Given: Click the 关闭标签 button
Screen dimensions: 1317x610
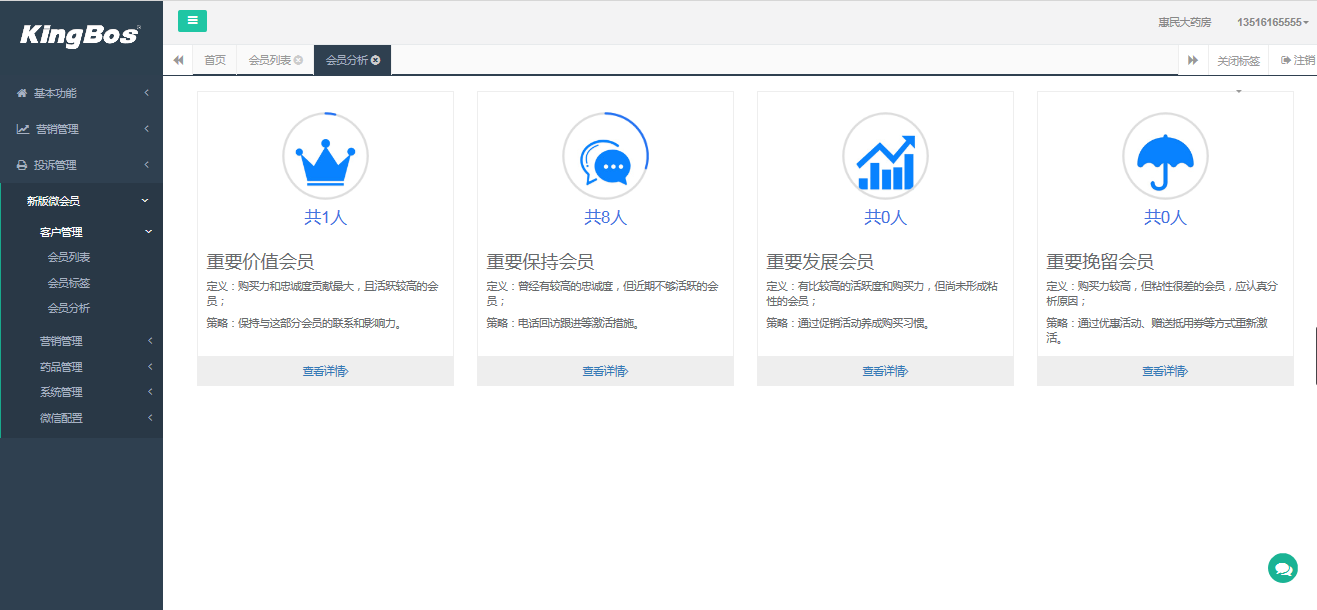Looking at the screenshot, I should click(1240, 59).
